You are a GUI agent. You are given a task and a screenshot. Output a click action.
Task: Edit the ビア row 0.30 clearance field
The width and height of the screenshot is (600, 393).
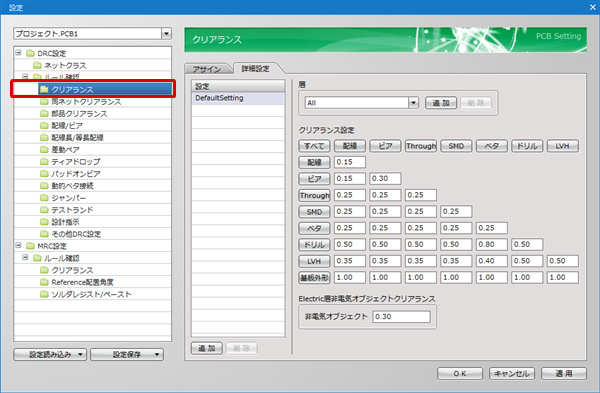(385, 179)
